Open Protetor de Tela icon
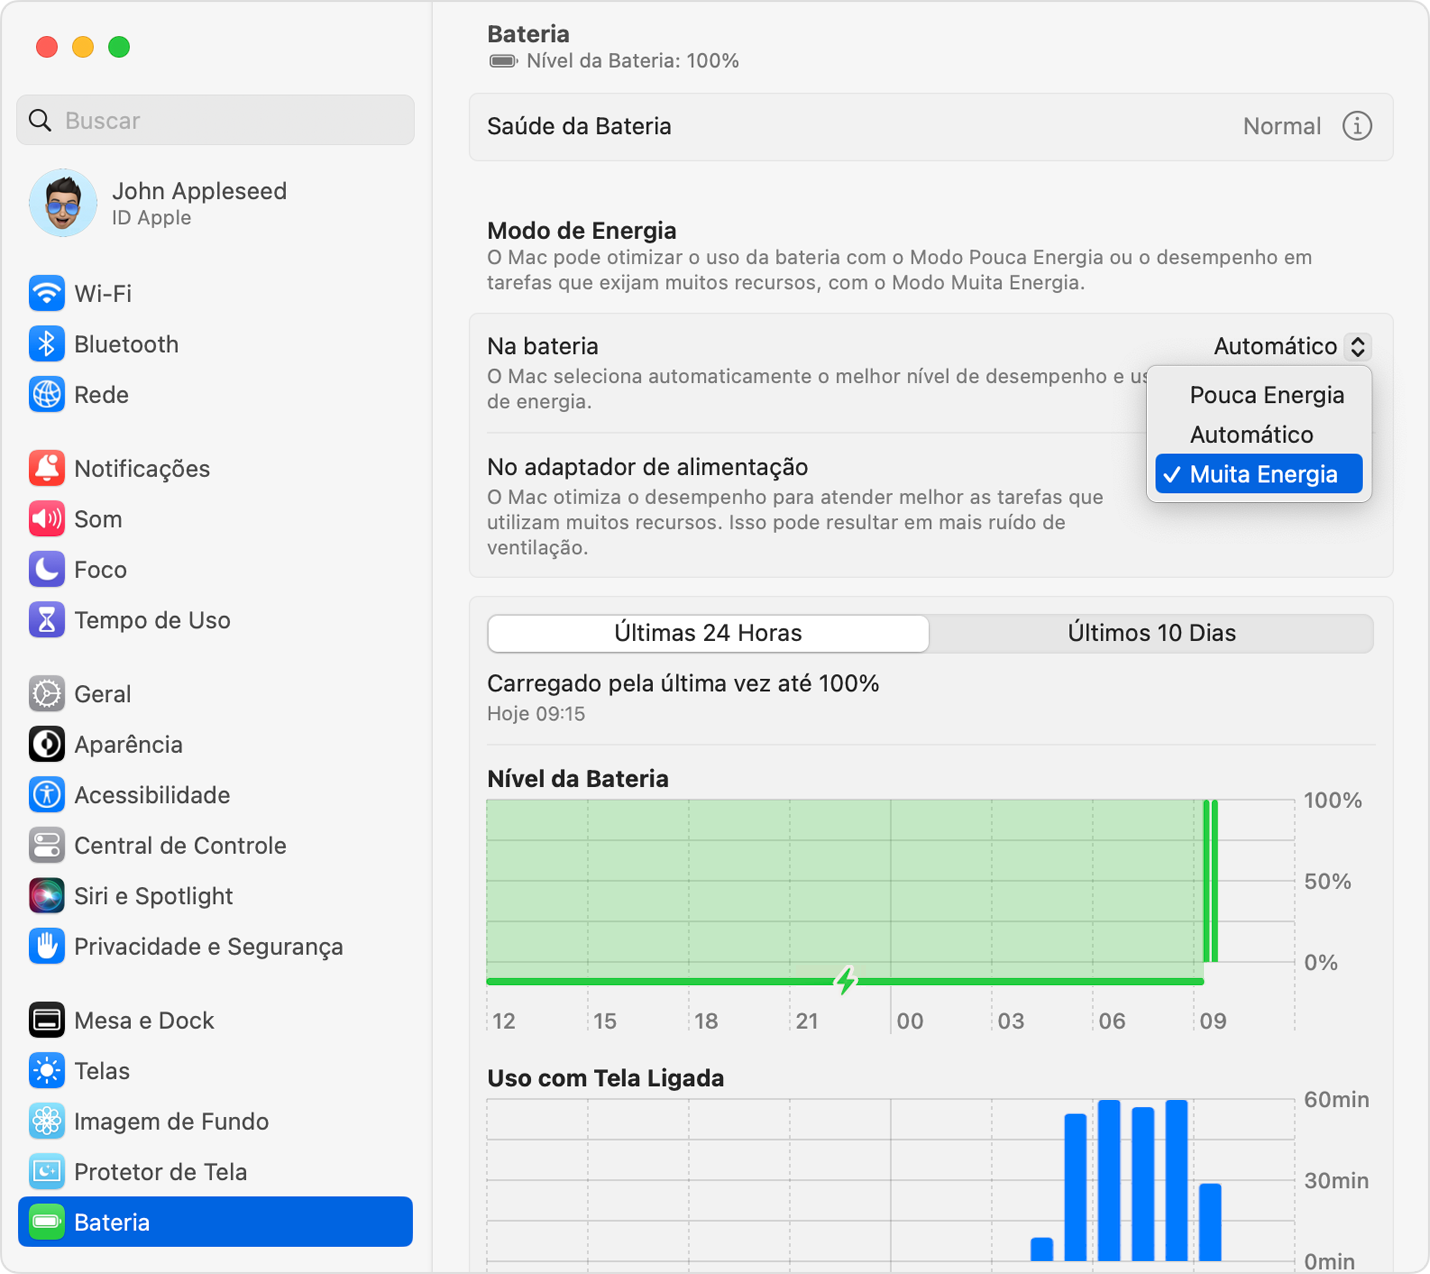1430x1274 pixels. click(46, 1172)
